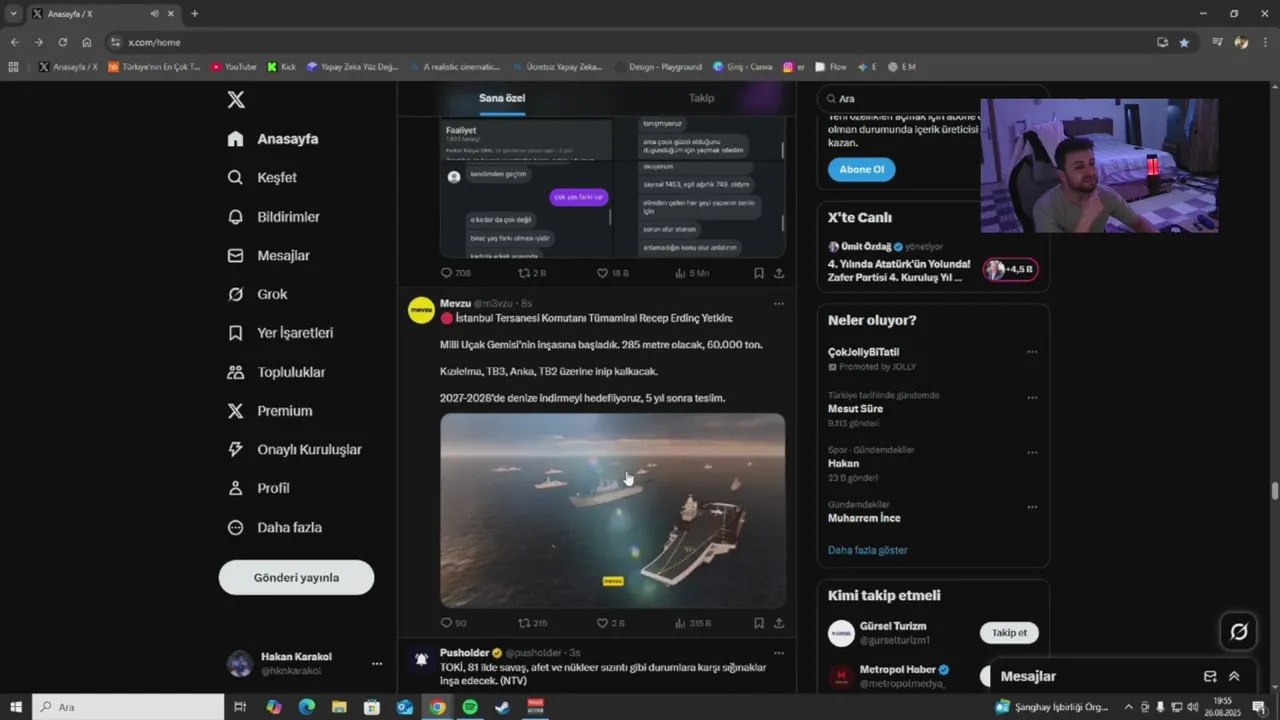Click the X logo in sidebar
This screenshot has height=720, width=1280.
click(236, 99)
